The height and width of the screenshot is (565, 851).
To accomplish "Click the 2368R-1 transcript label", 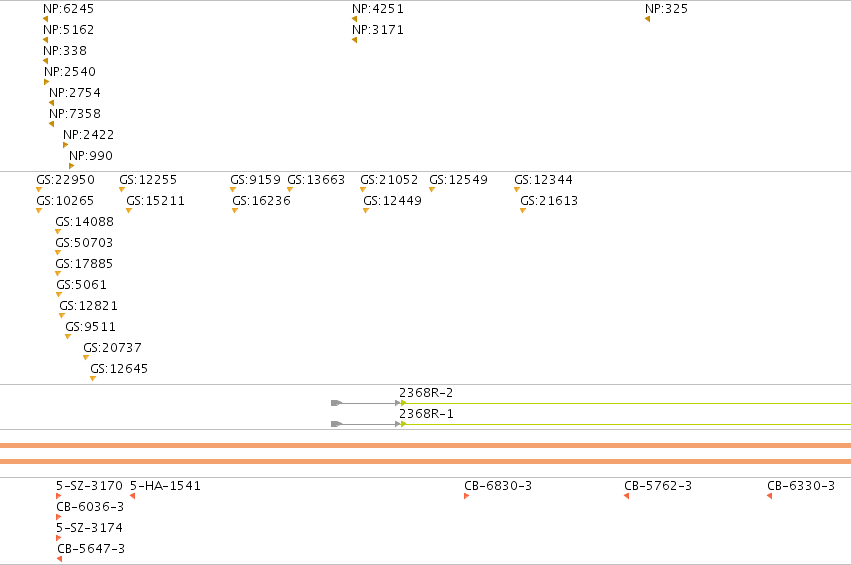I will (x=426, y=414).
